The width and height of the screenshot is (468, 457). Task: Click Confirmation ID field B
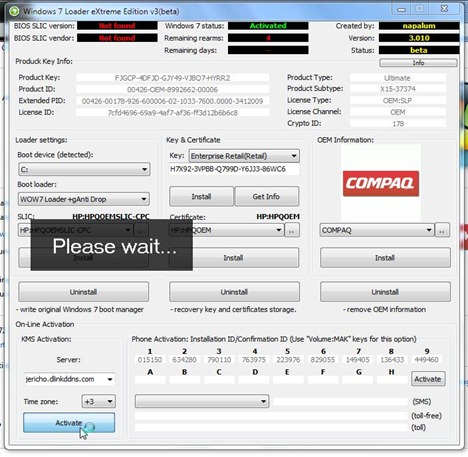point(184,379)
